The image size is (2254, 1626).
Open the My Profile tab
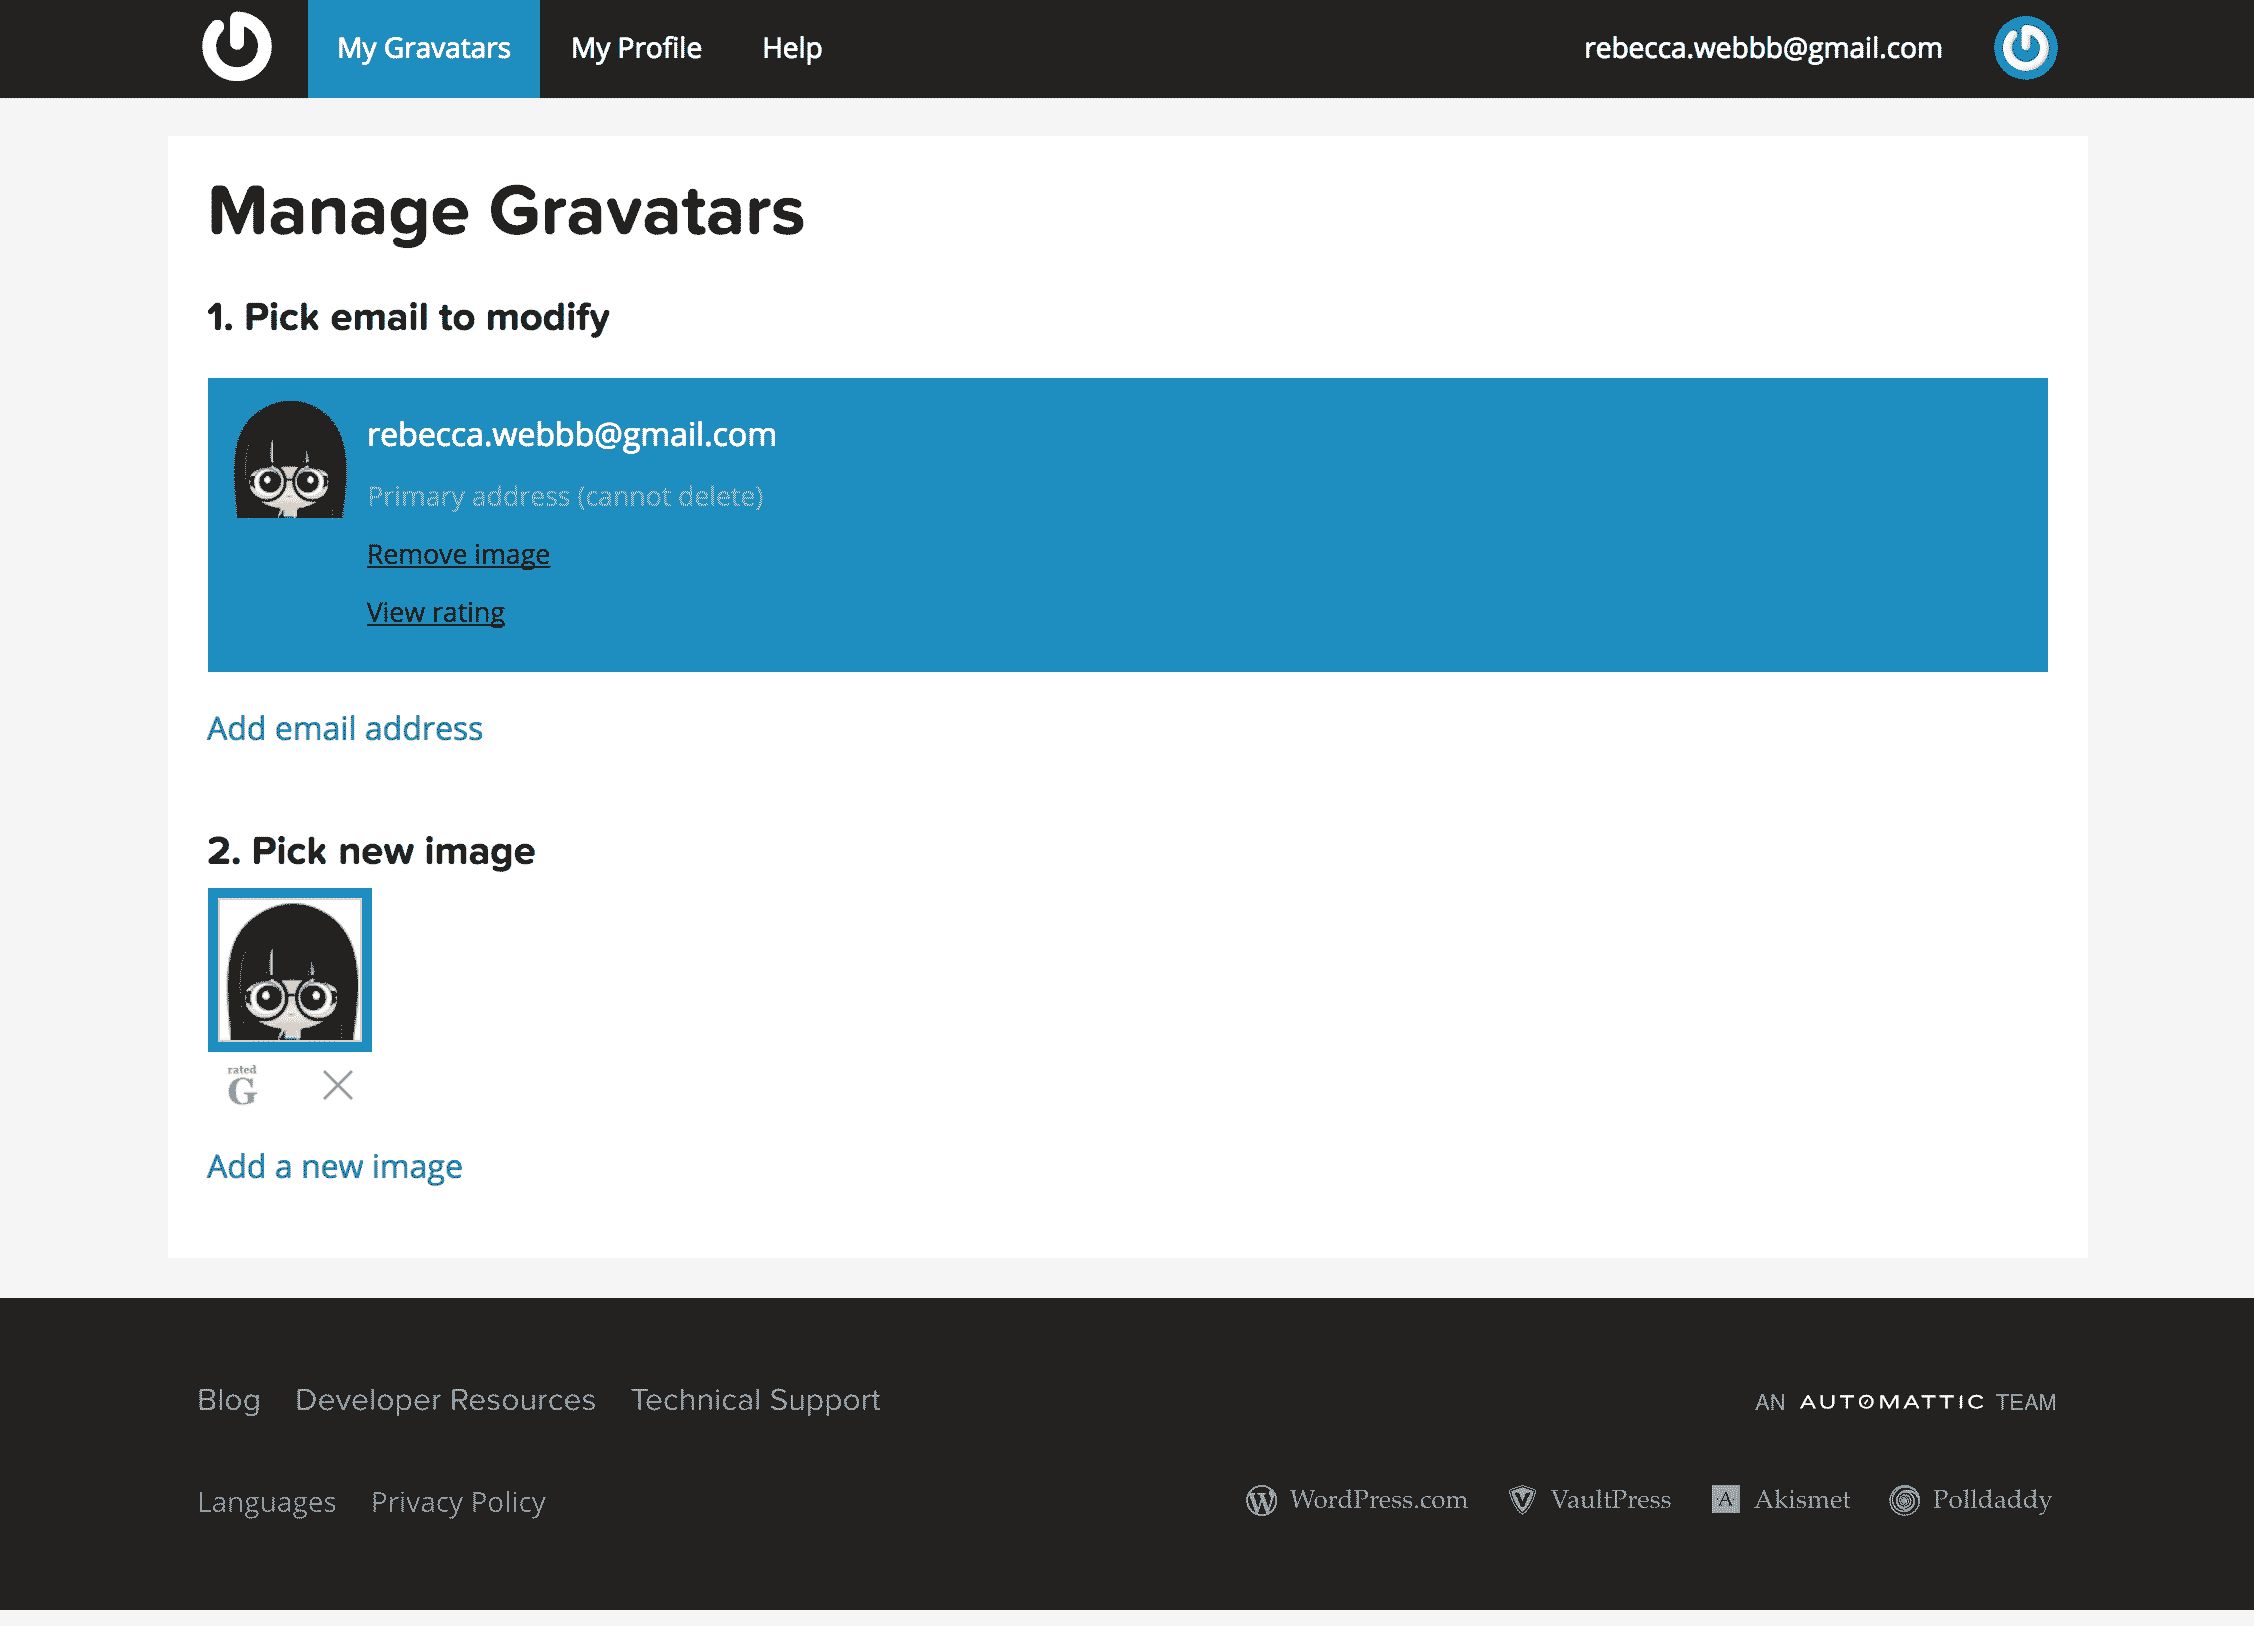[x=637, y=49]
